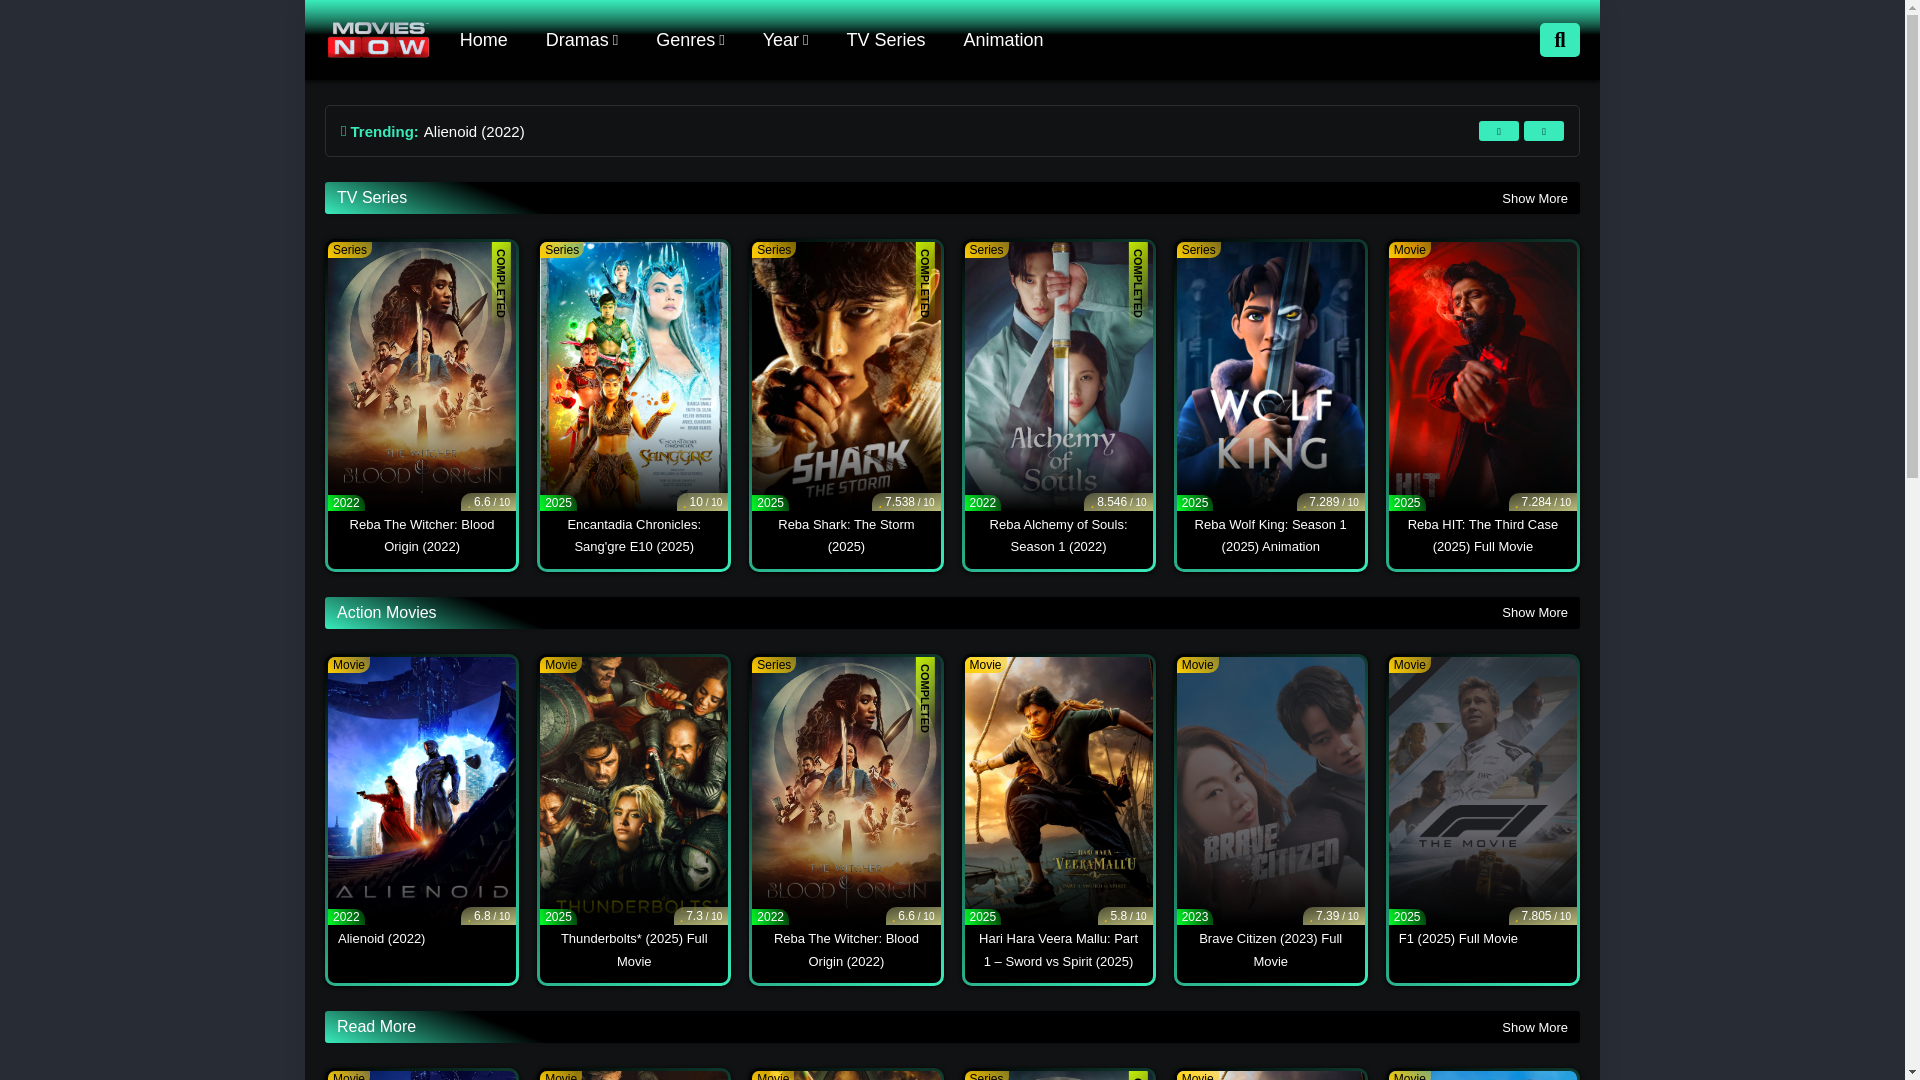Click 2023 year badge on Brave Citizen card
1920x1080 pixels.
pyautogui.click(x=1195, y=917)
